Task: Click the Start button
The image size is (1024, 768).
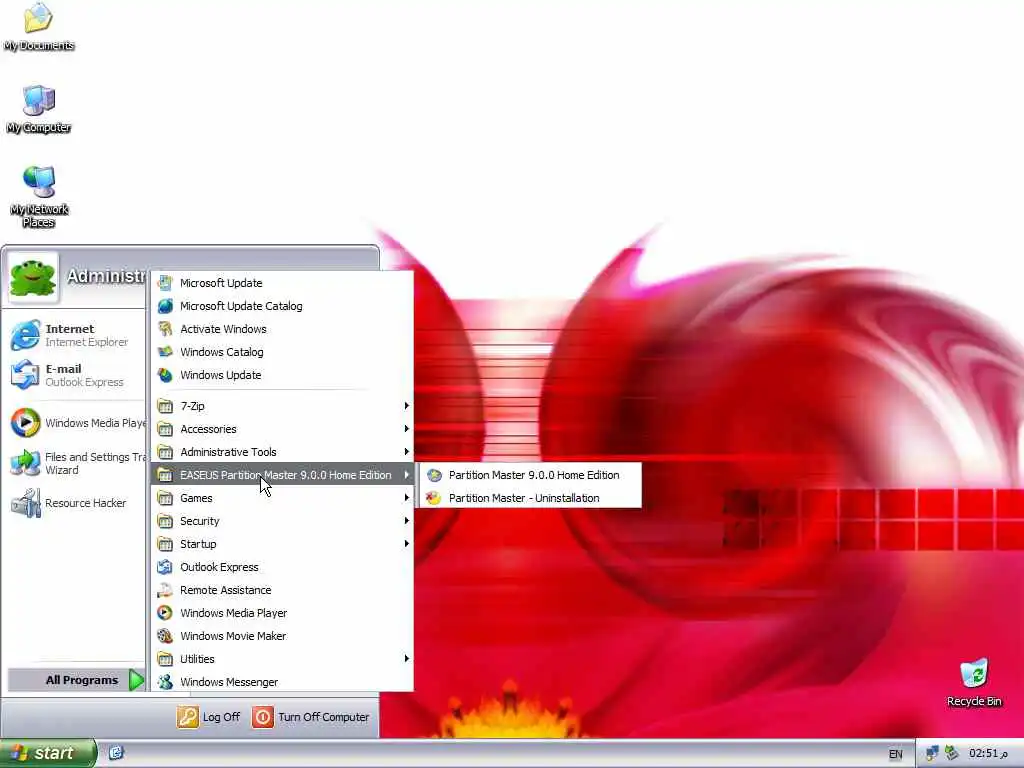Action: [48, 753]
